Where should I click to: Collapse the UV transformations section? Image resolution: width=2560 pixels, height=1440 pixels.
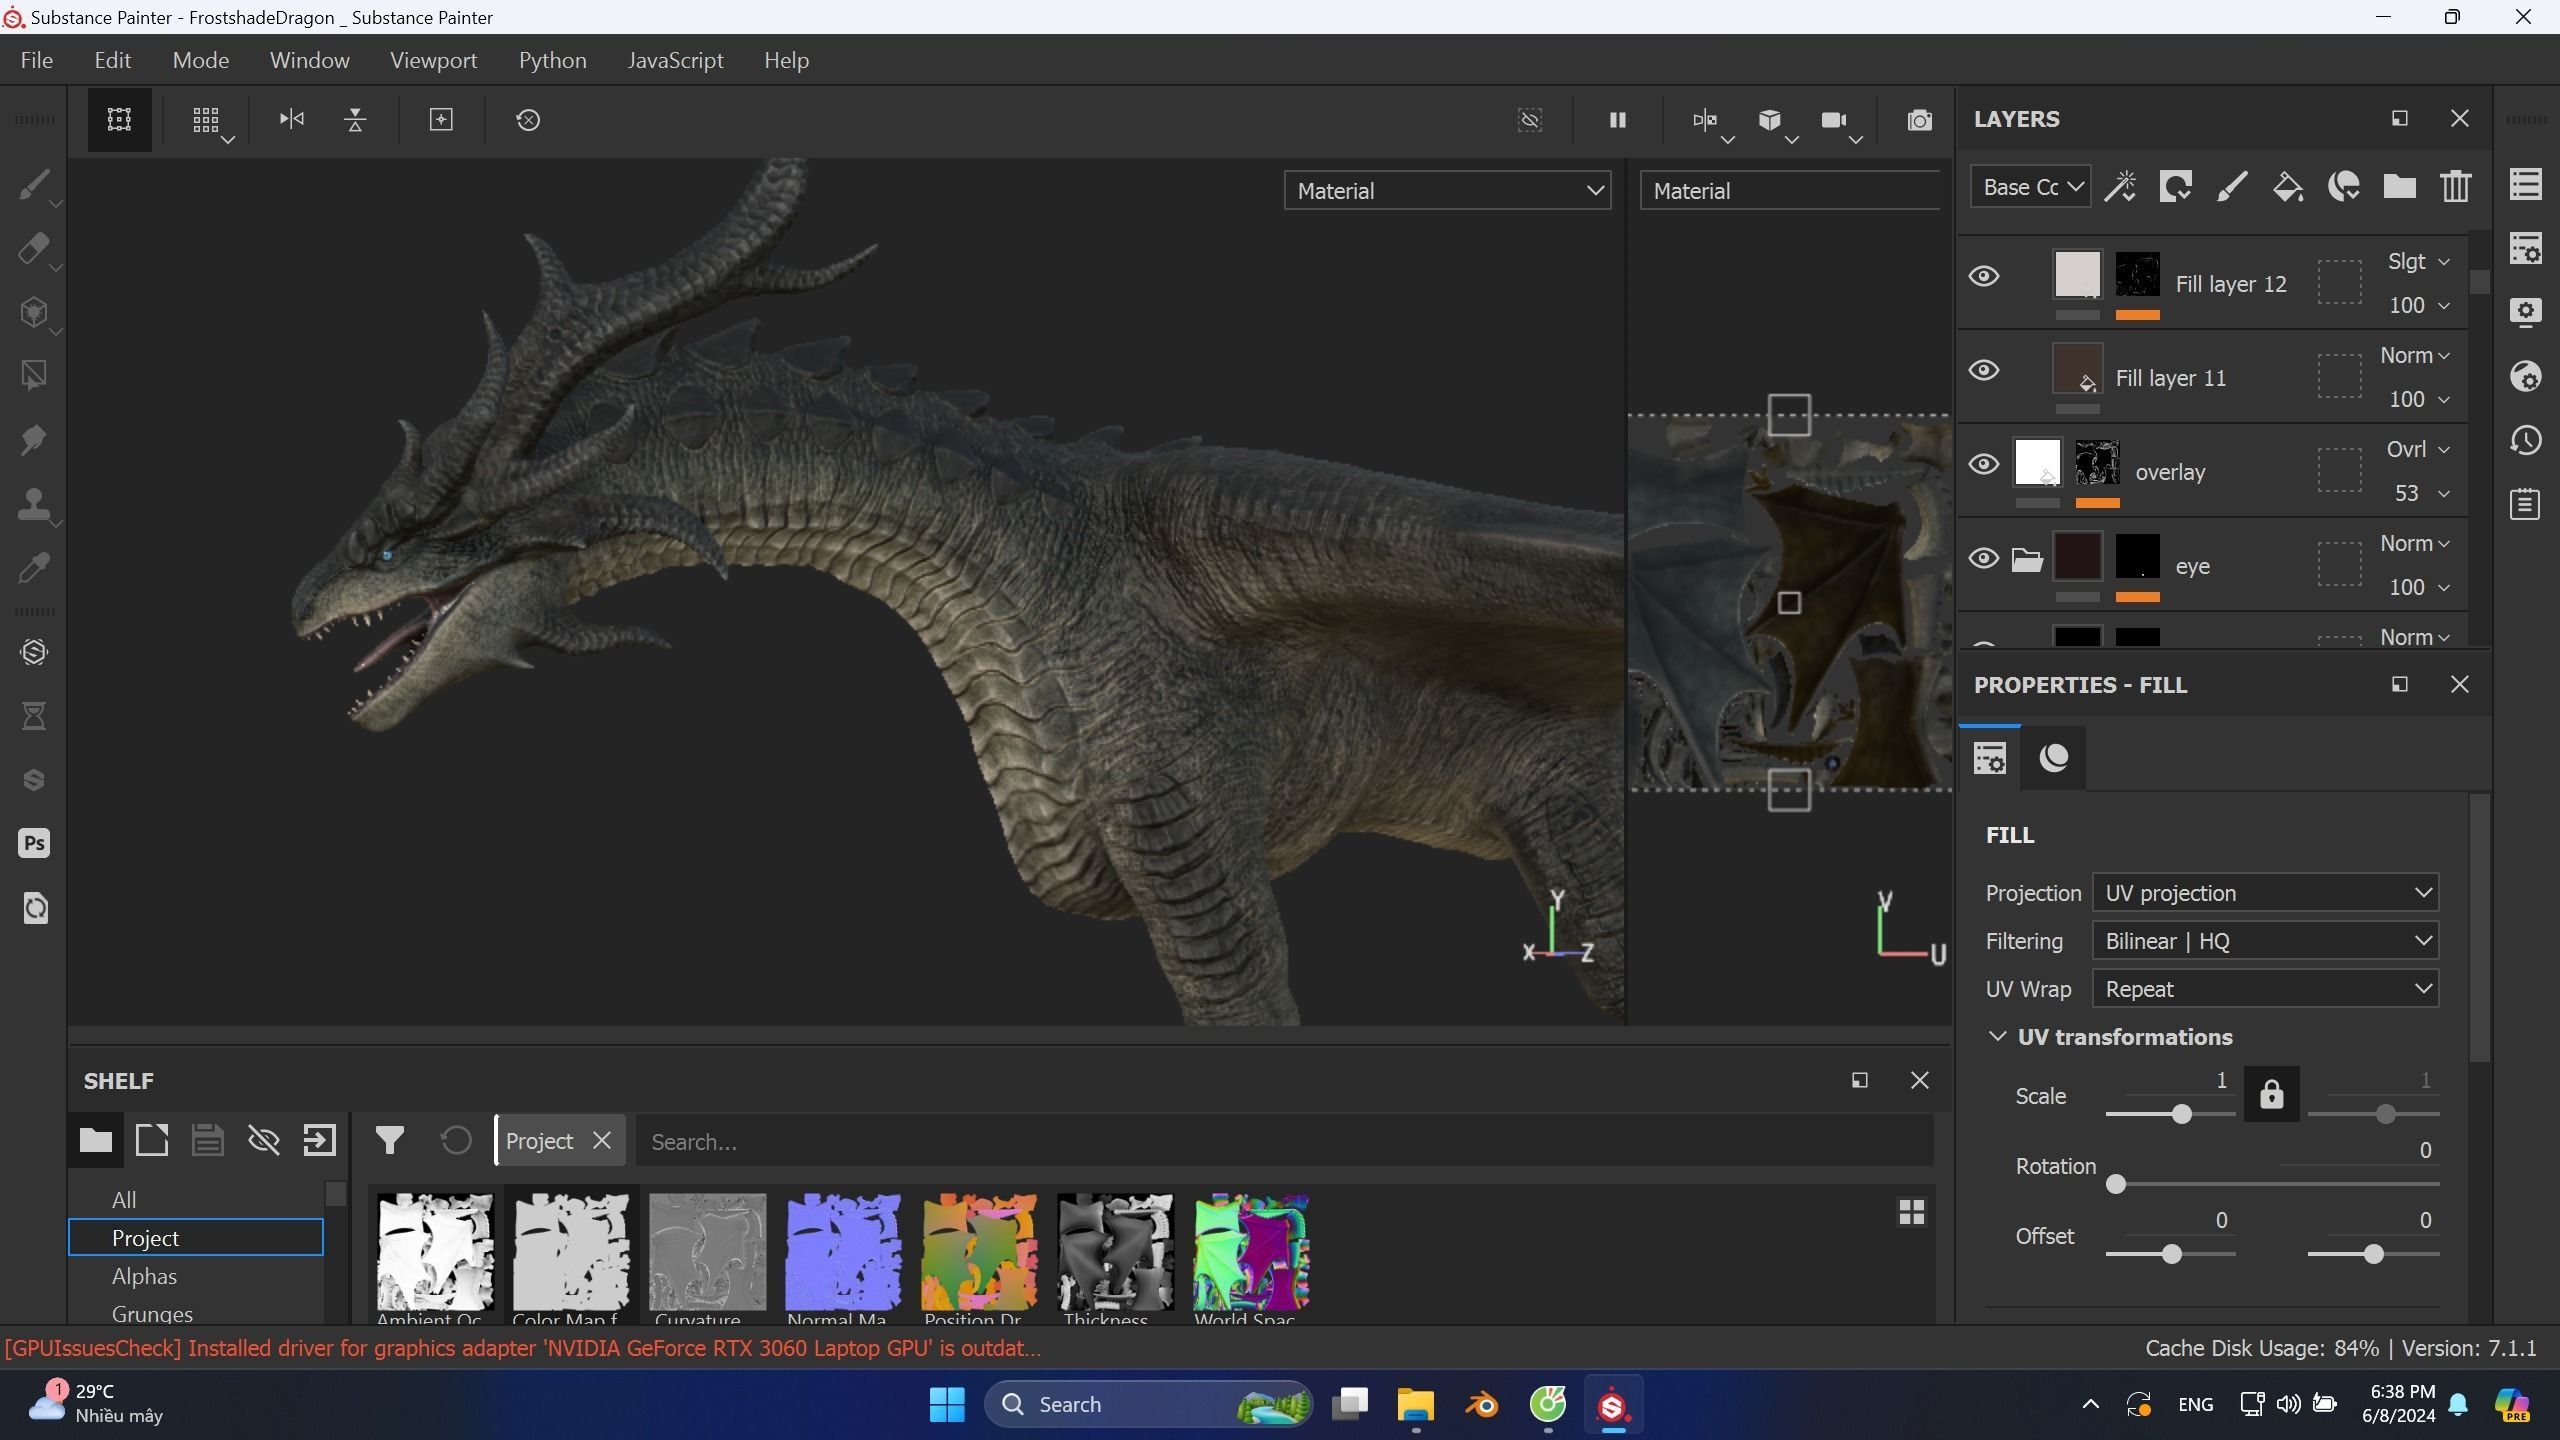pyautogui.click(x=1997, y=1036)
